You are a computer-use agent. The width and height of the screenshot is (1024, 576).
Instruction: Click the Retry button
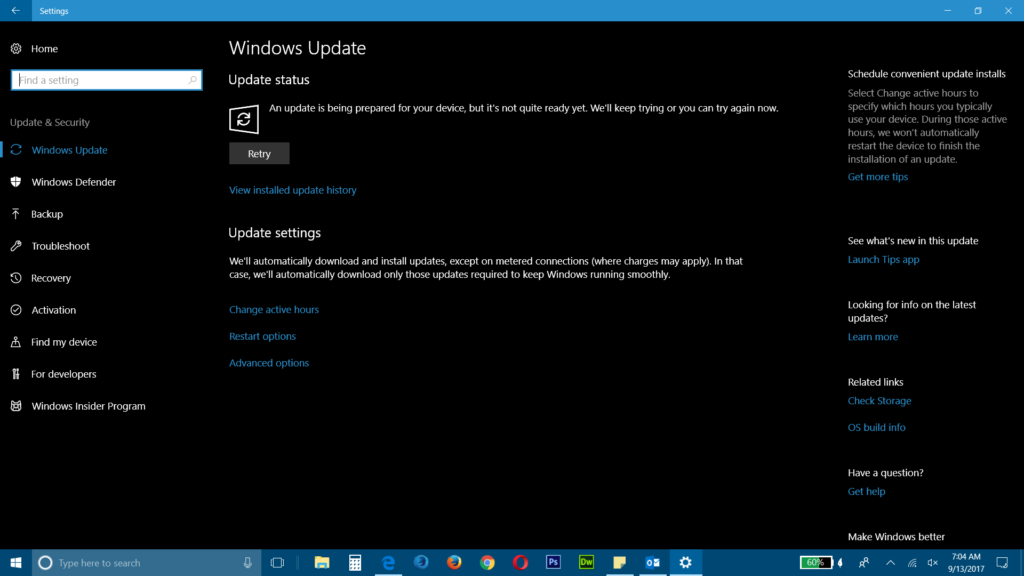coord(259,153)
